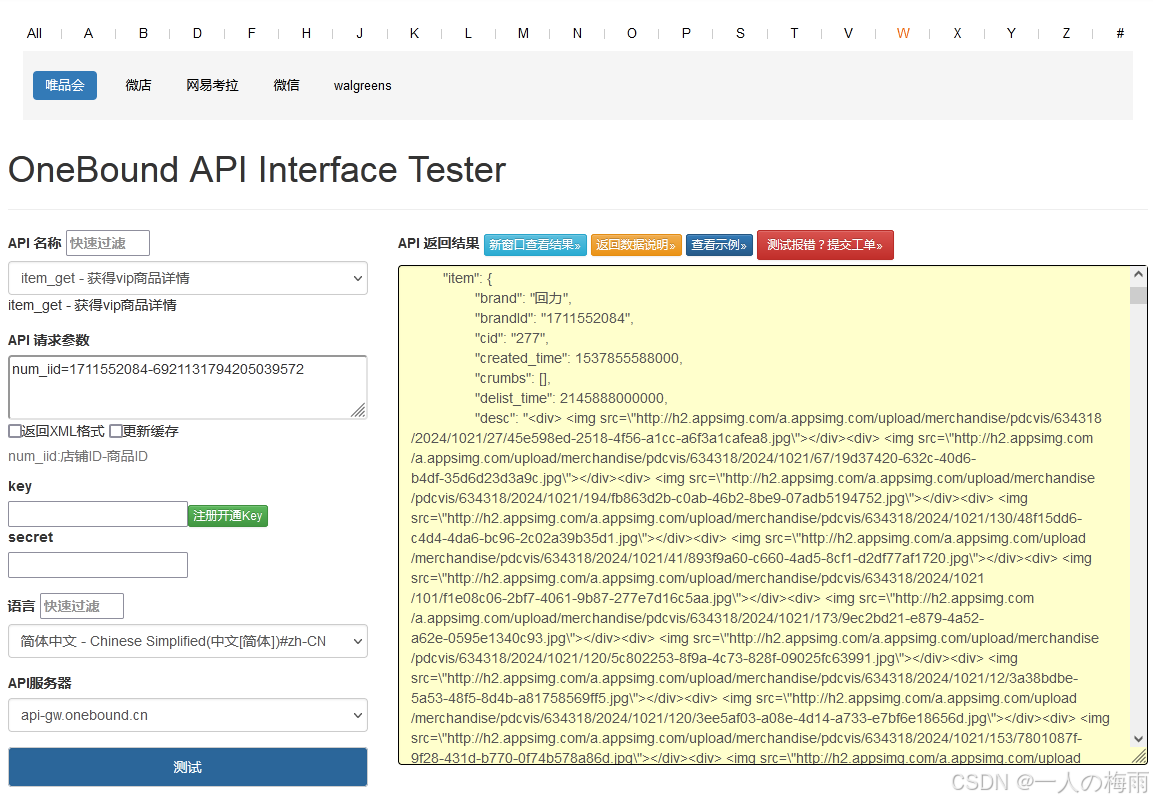Choose letter N in the index

577,33
